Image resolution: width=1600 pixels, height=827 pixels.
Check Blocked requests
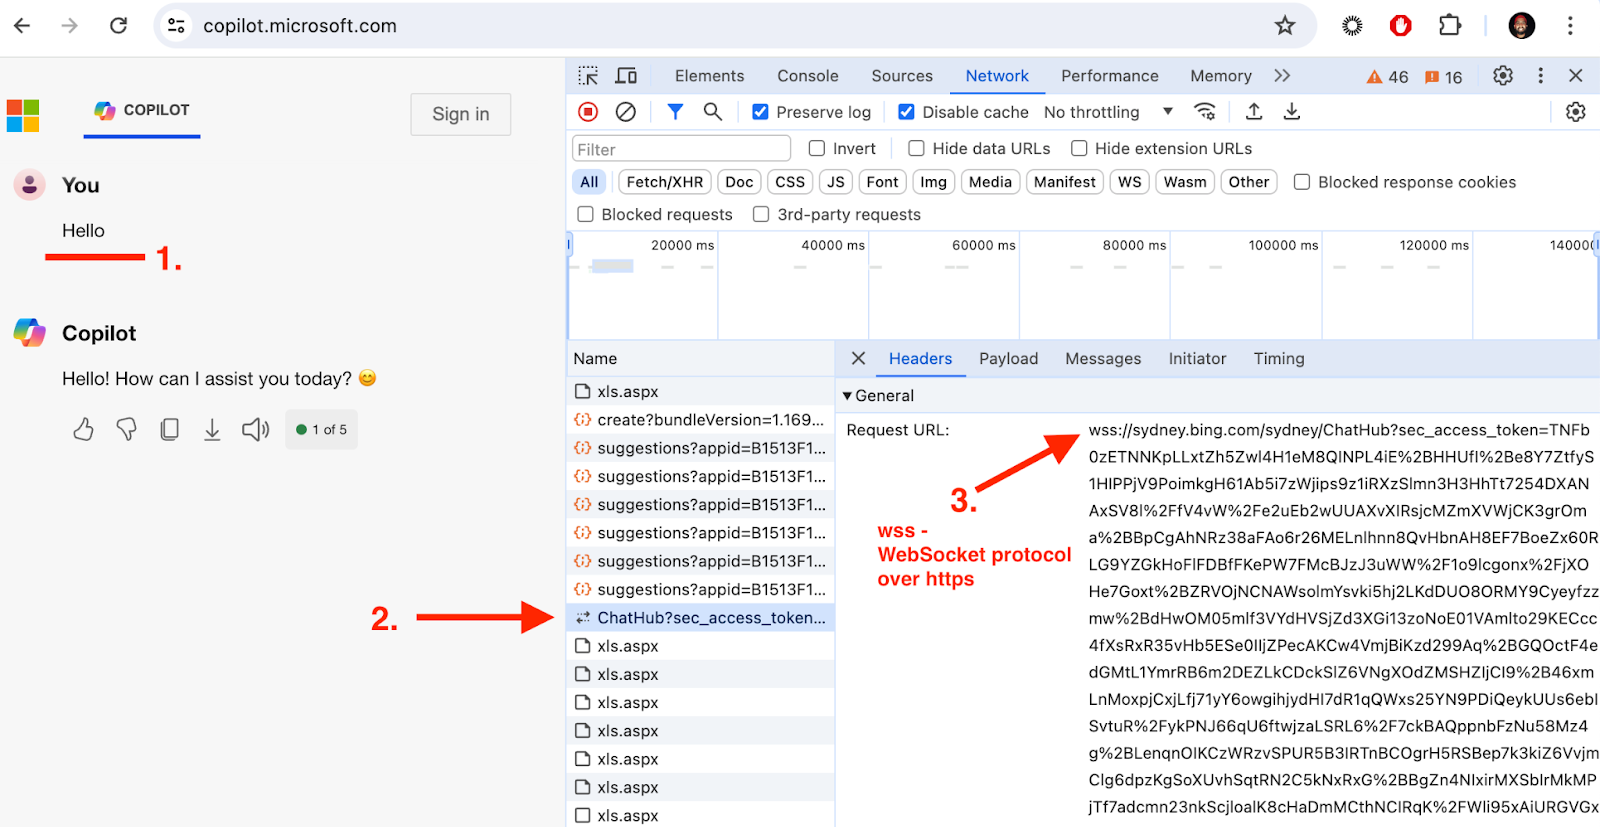pyautogui.click(x=586, y=214)
